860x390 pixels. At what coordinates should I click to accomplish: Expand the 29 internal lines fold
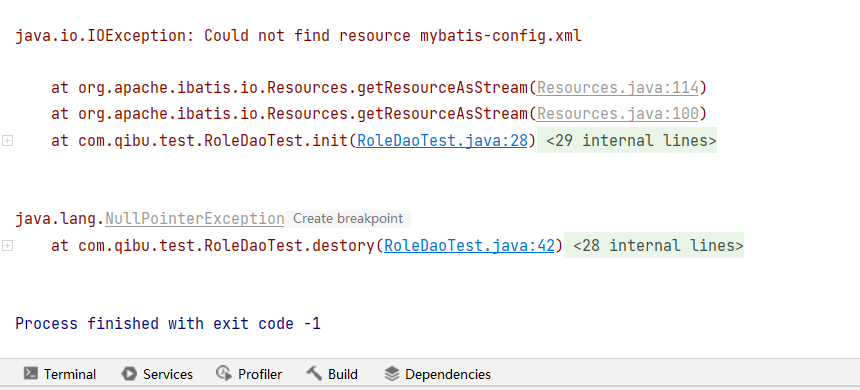627,141
